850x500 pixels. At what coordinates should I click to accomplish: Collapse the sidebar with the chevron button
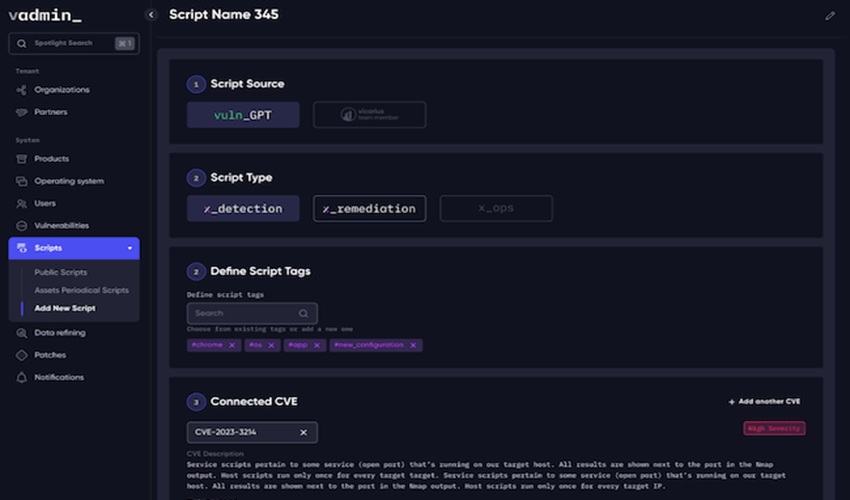pyautogui.click(x=151, y=15)
